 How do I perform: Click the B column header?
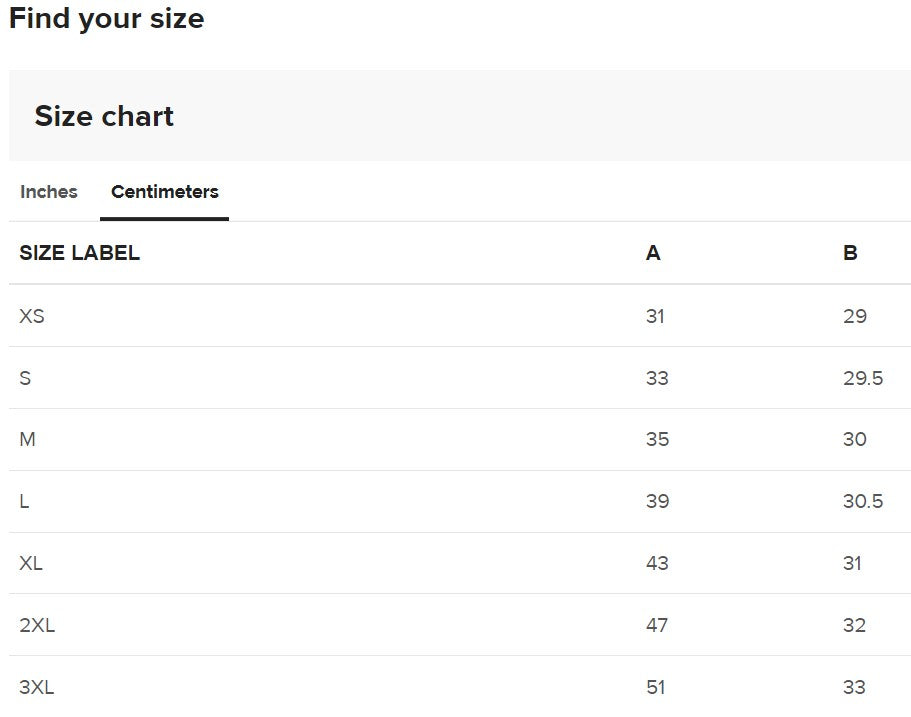[x=850, y=253]
